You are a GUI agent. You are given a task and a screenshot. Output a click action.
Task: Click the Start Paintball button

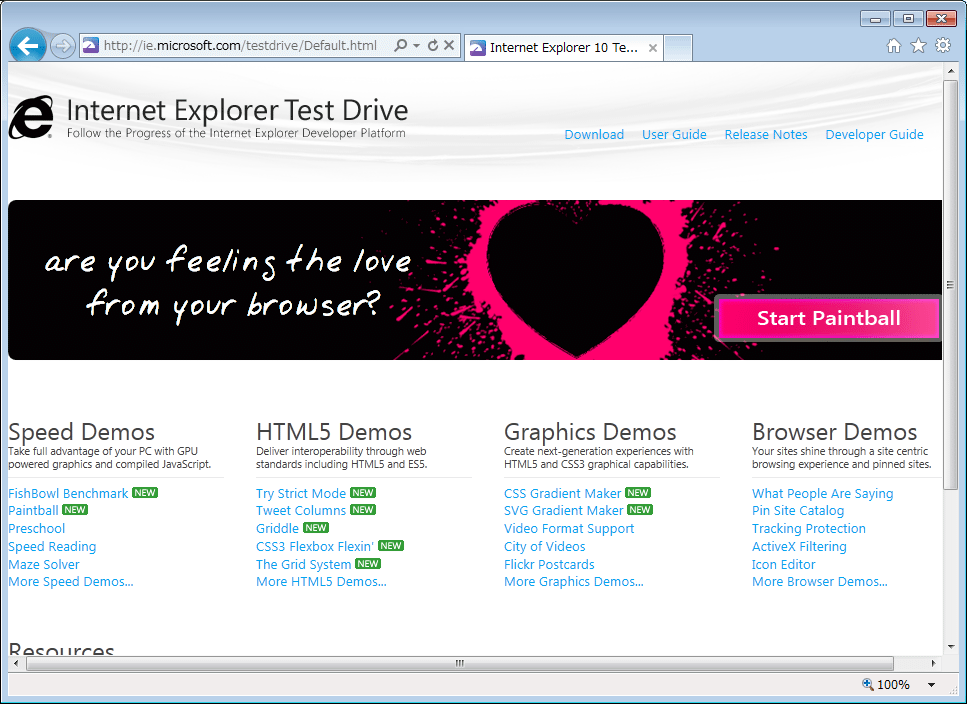tap(828, 317)
